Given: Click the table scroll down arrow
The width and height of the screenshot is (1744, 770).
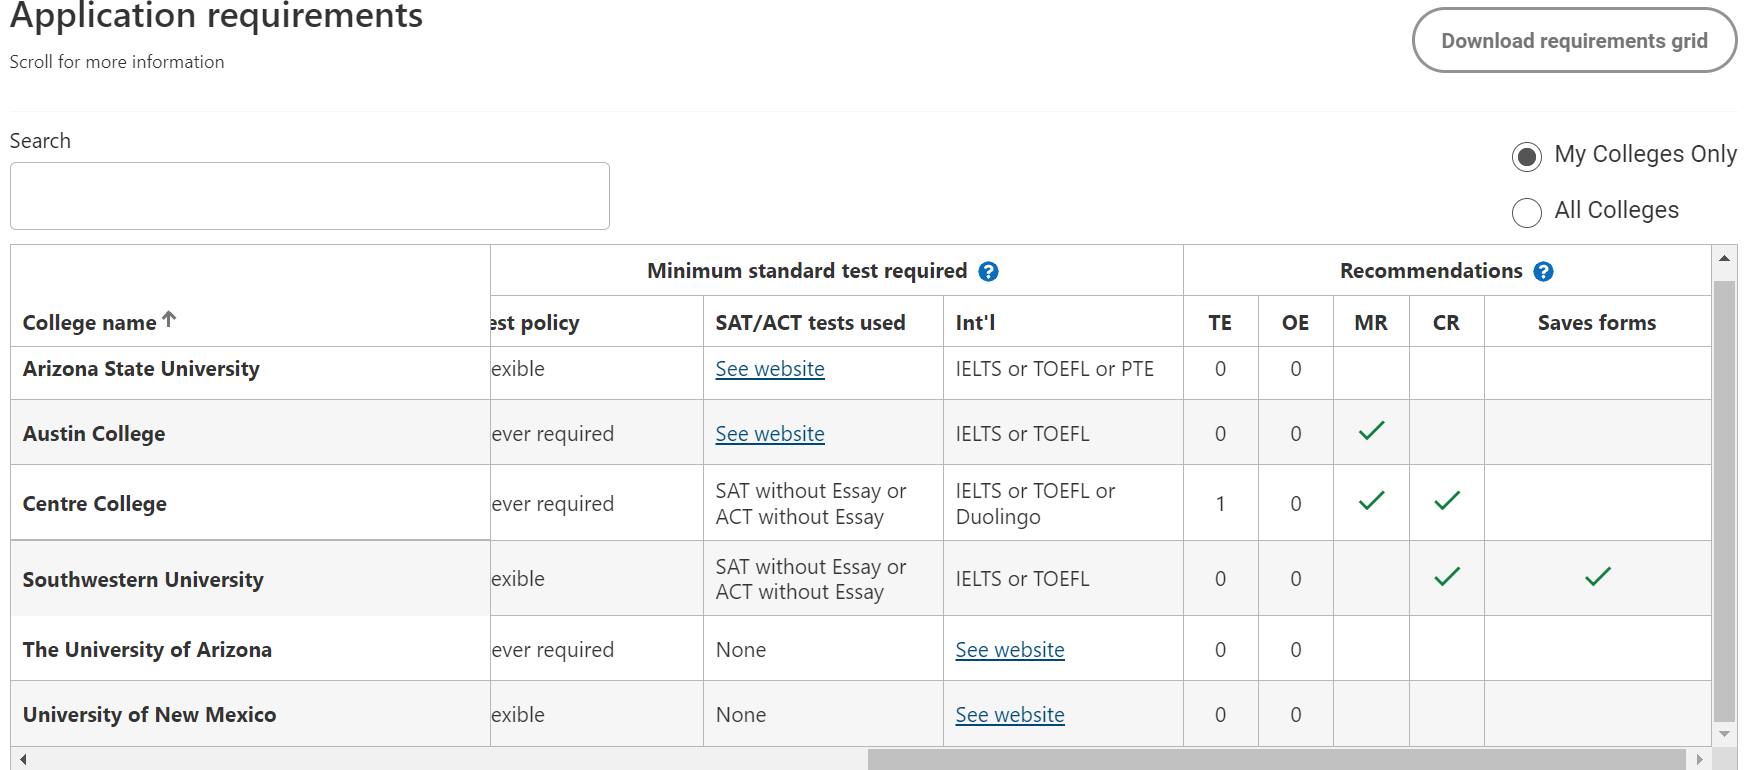Looking at the screenshot, I should coord(1725,734).
